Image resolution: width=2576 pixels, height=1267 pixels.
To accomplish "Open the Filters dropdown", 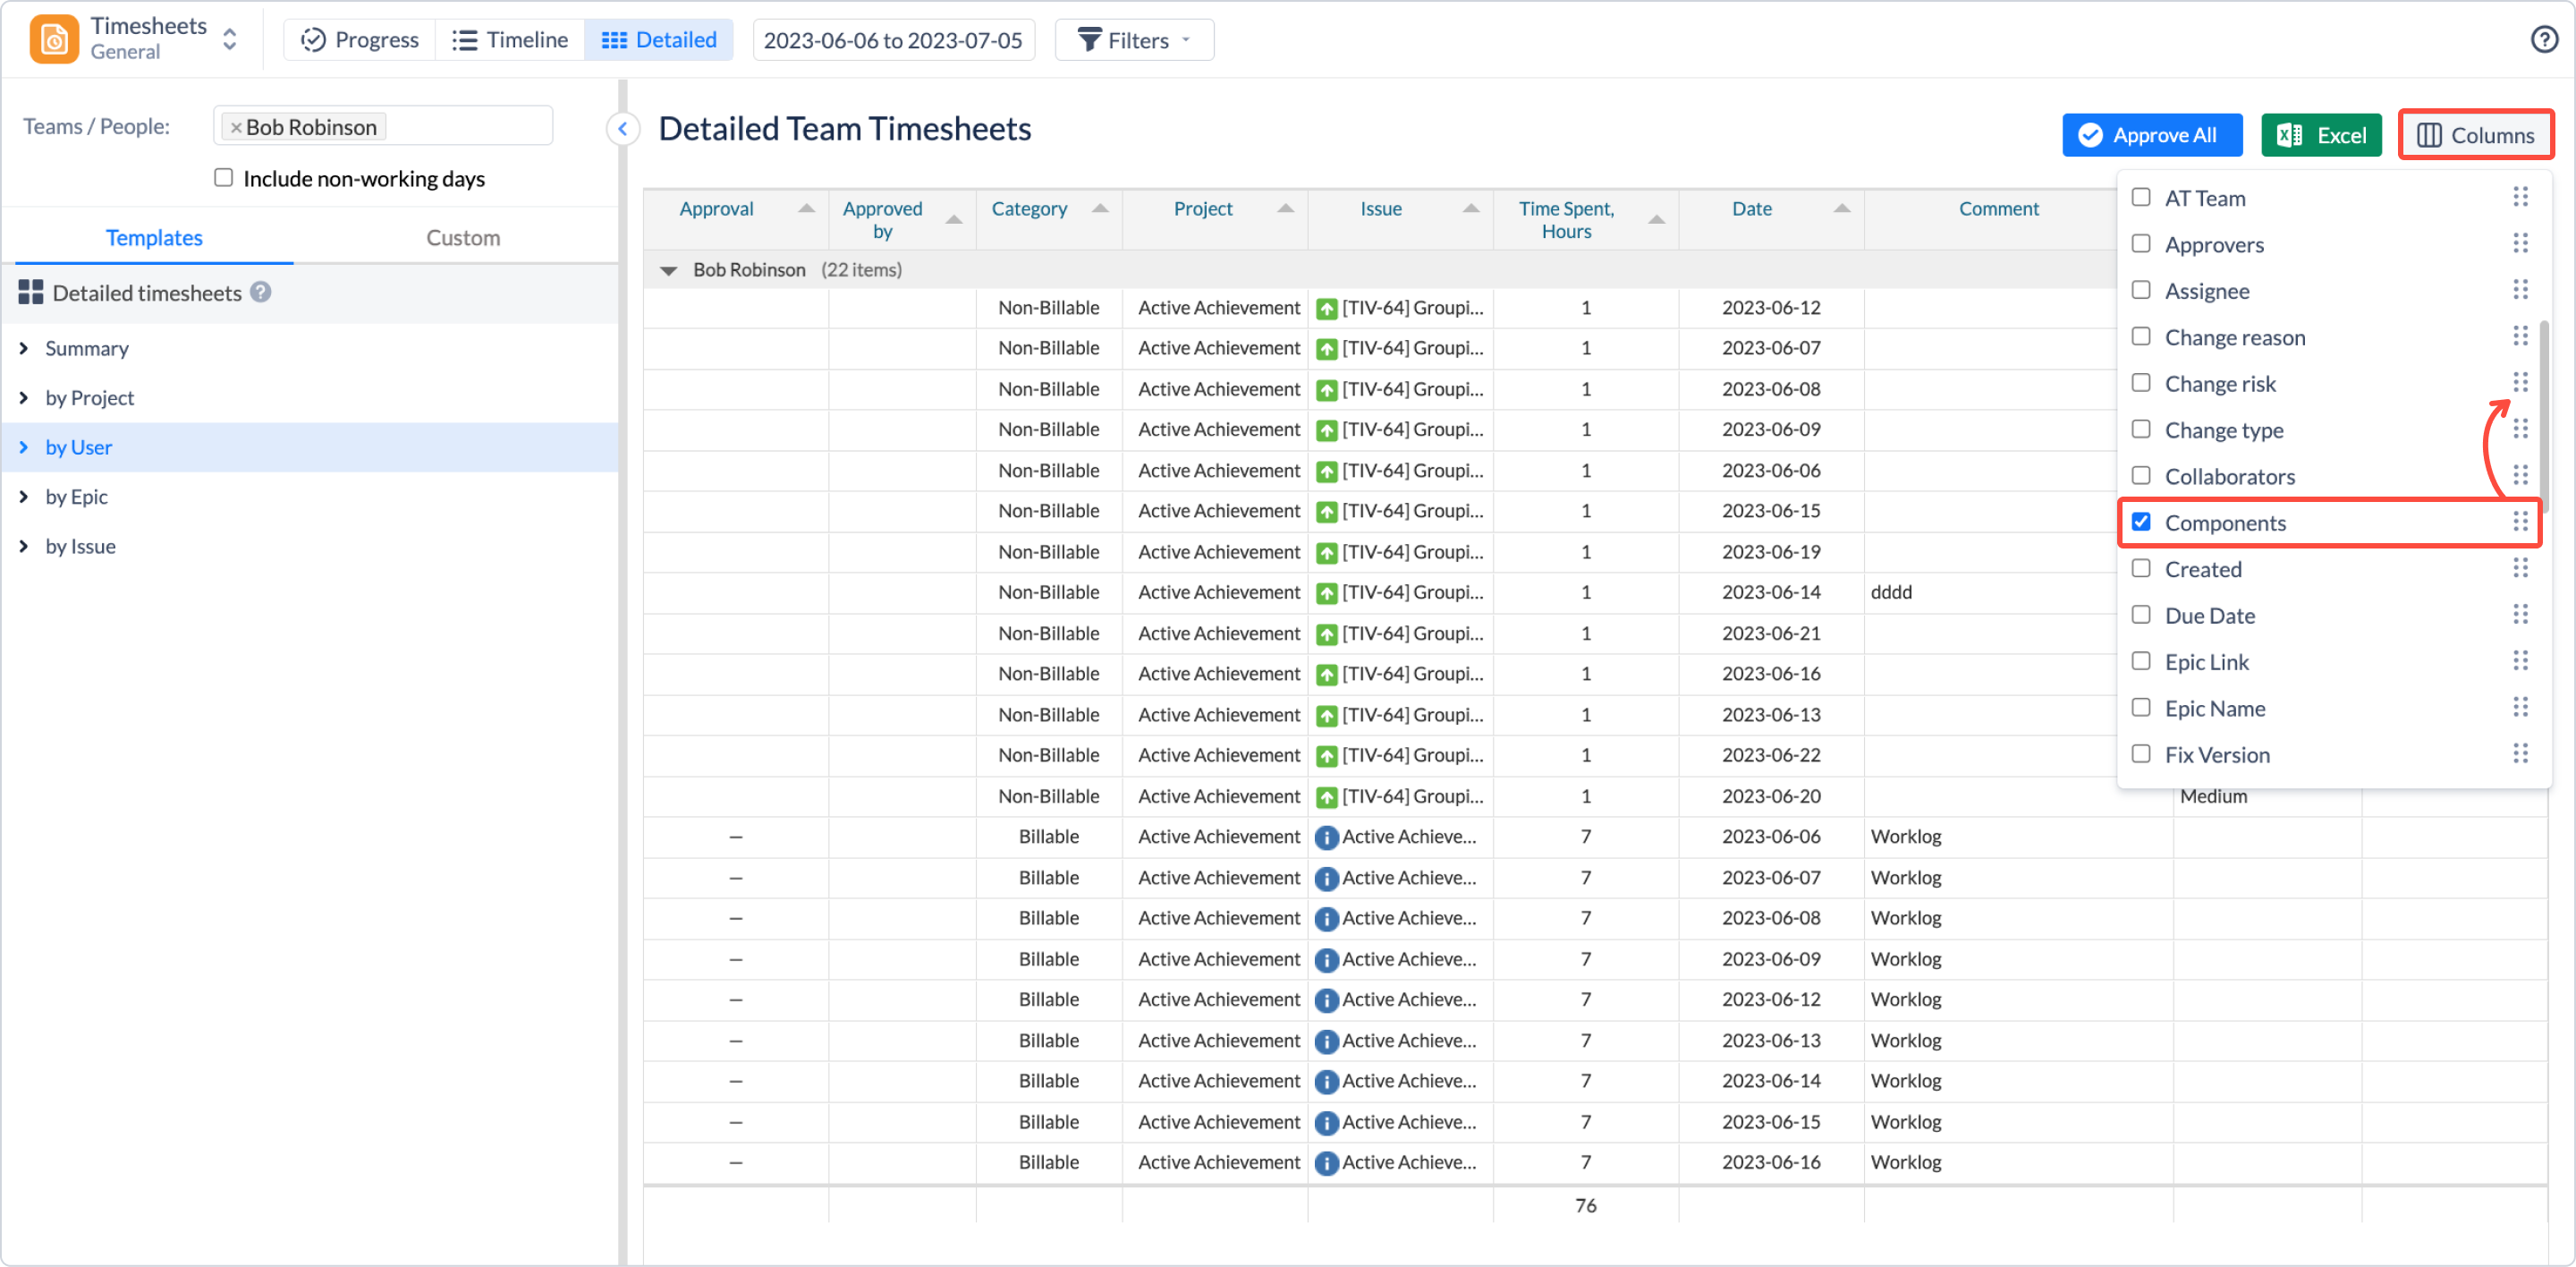I will click(1134, 40).
